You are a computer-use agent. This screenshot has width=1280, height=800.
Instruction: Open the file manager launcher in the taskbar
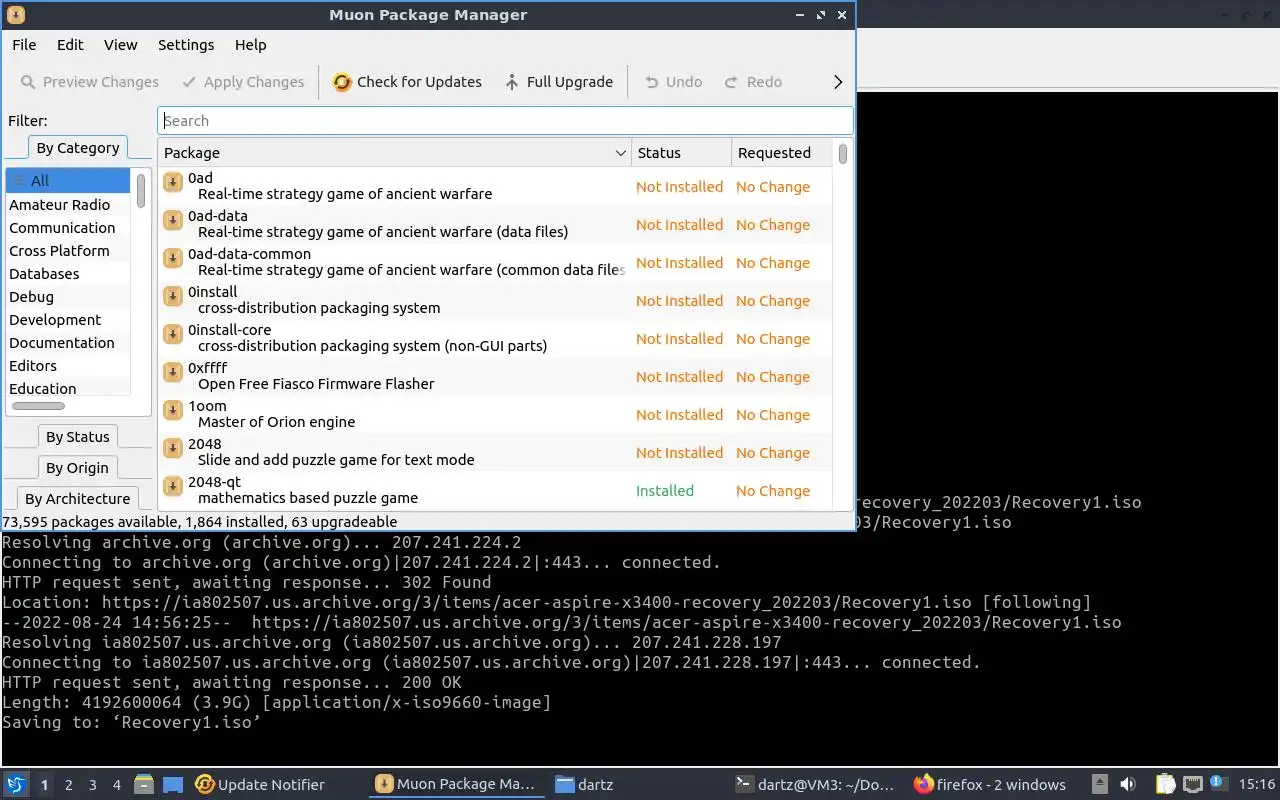point(143,785)
